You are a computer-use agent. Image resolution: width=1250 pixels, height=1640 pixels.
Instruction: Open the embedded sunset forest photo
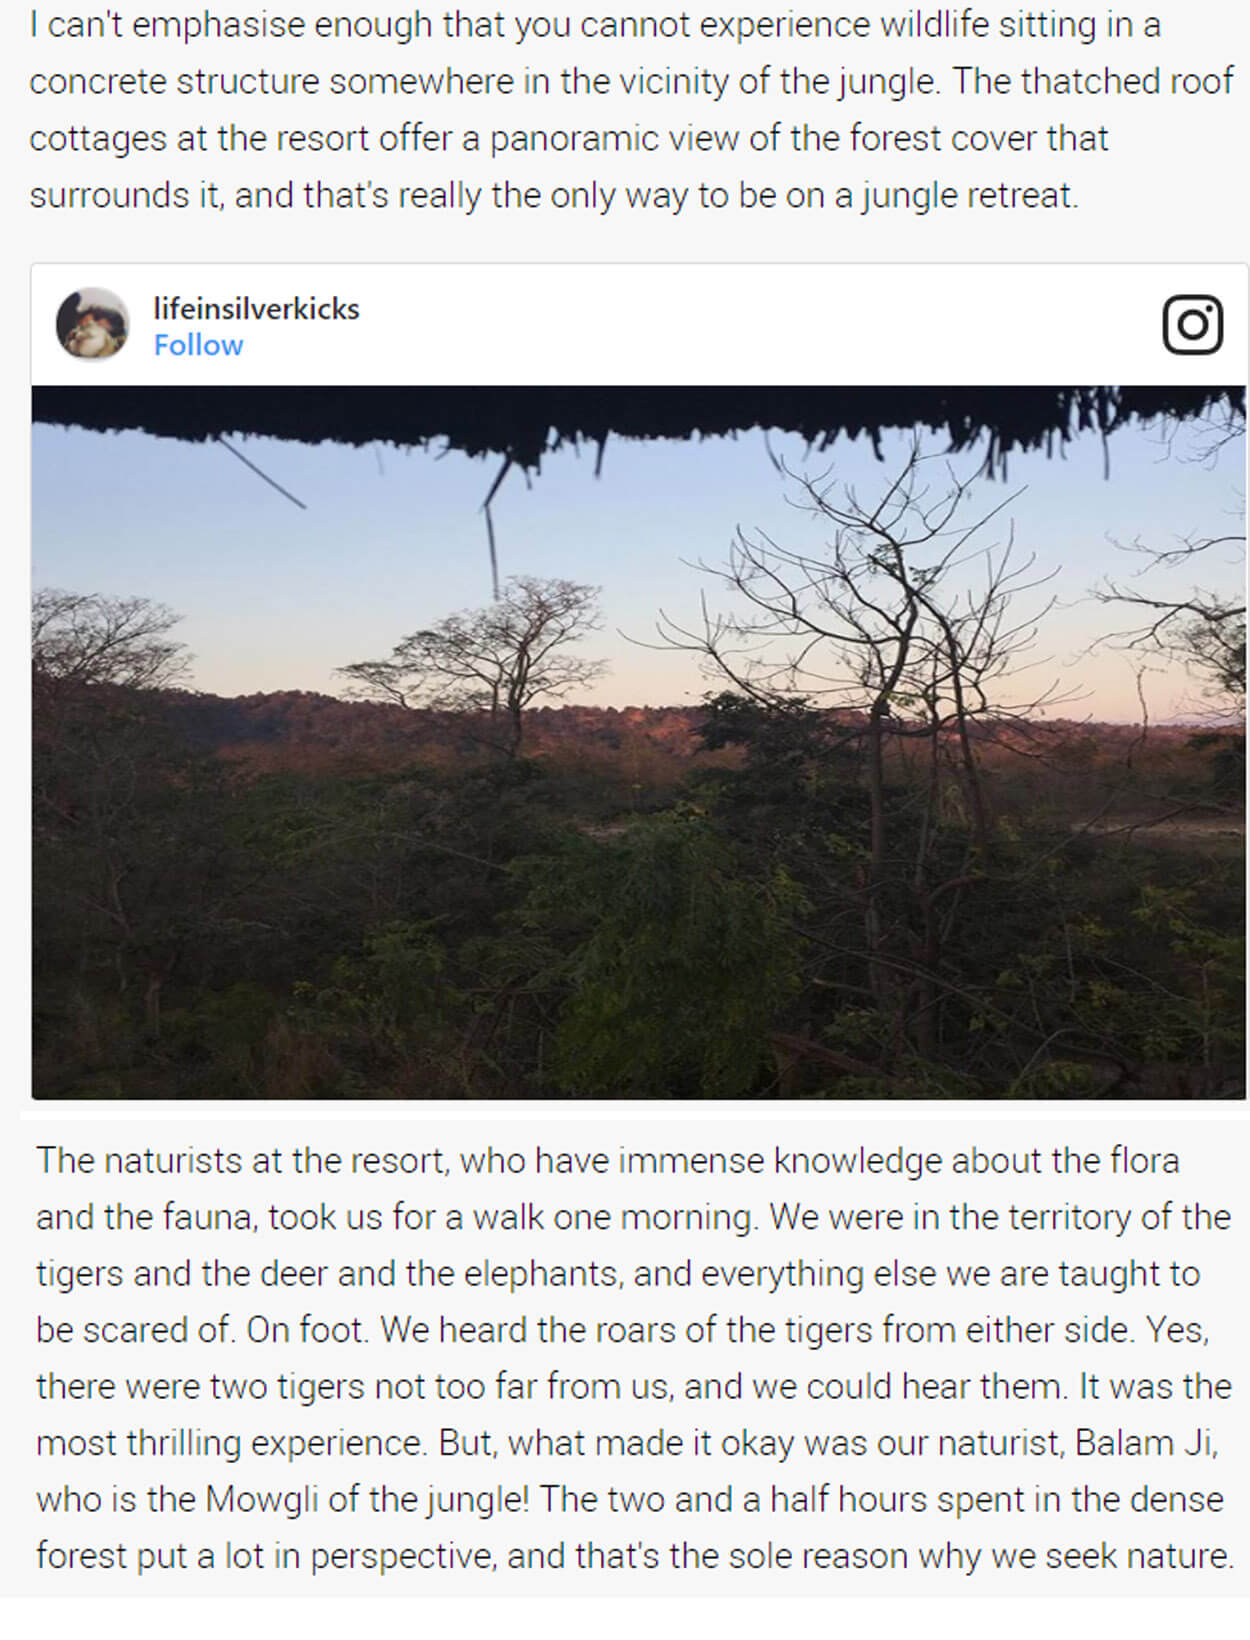pos(638,742)
